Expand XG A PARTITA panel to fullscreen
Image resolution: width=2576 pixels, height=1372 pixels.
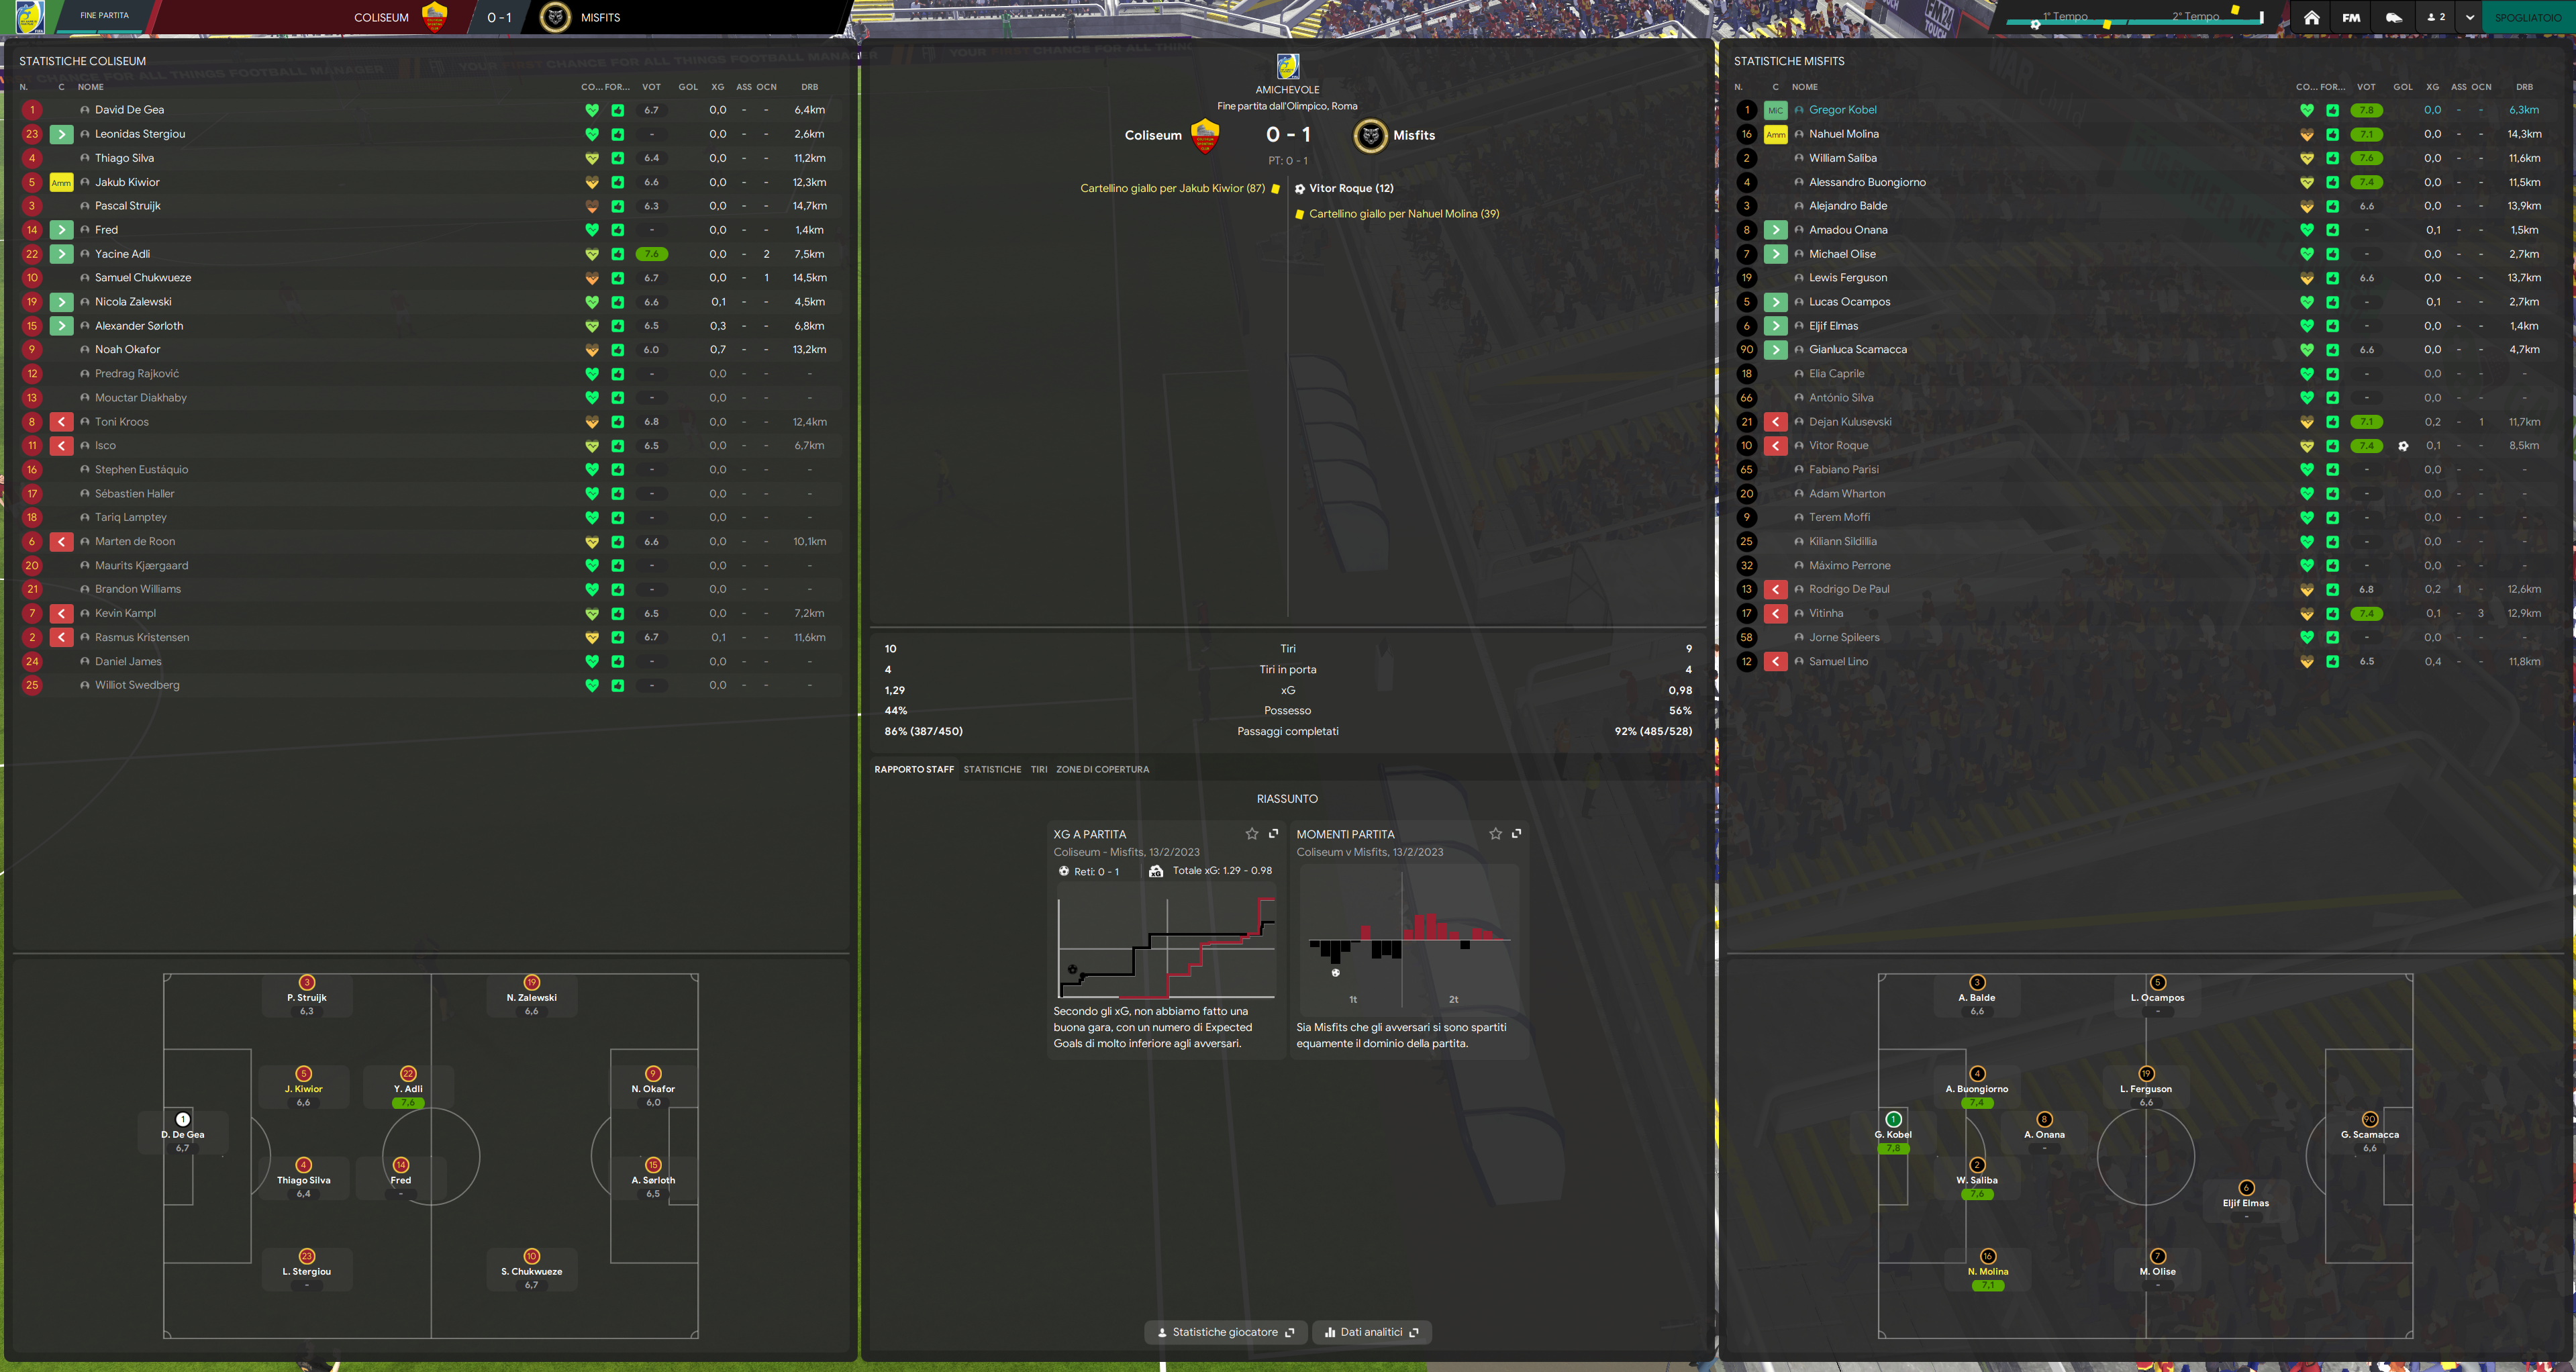(1273, 833)
